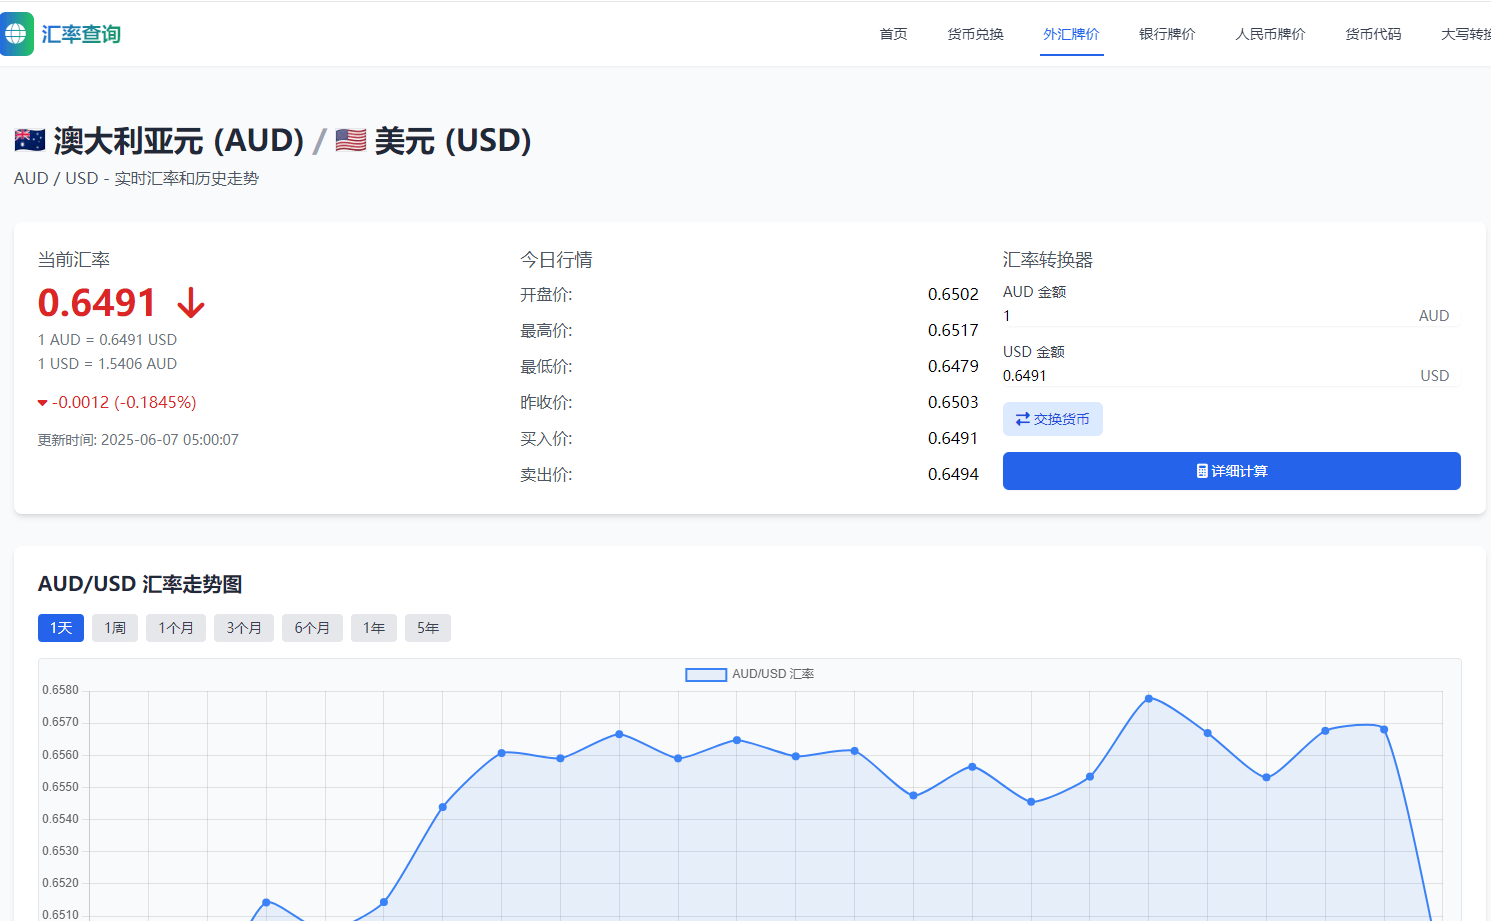
Task: Select 1周 chart range
Action: pos(115,628)
